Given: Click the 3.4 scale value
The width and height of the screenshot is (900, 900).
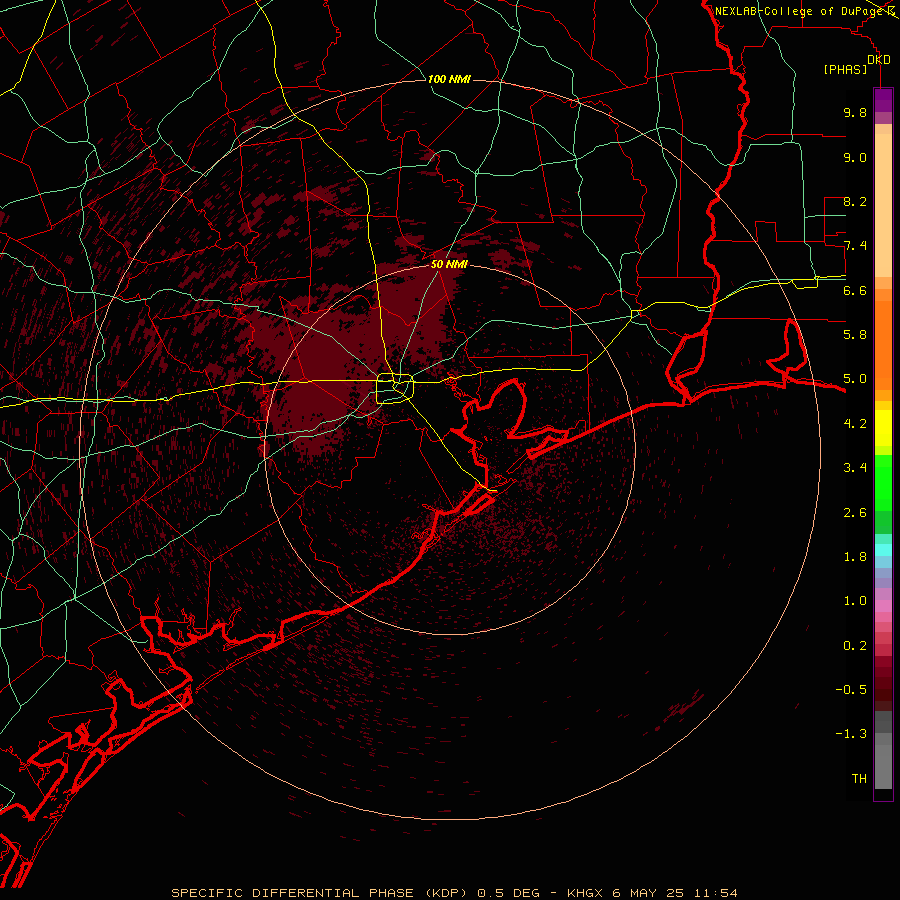Looking at the screenshot, I should pyautogui.click(x=855, y=468).
